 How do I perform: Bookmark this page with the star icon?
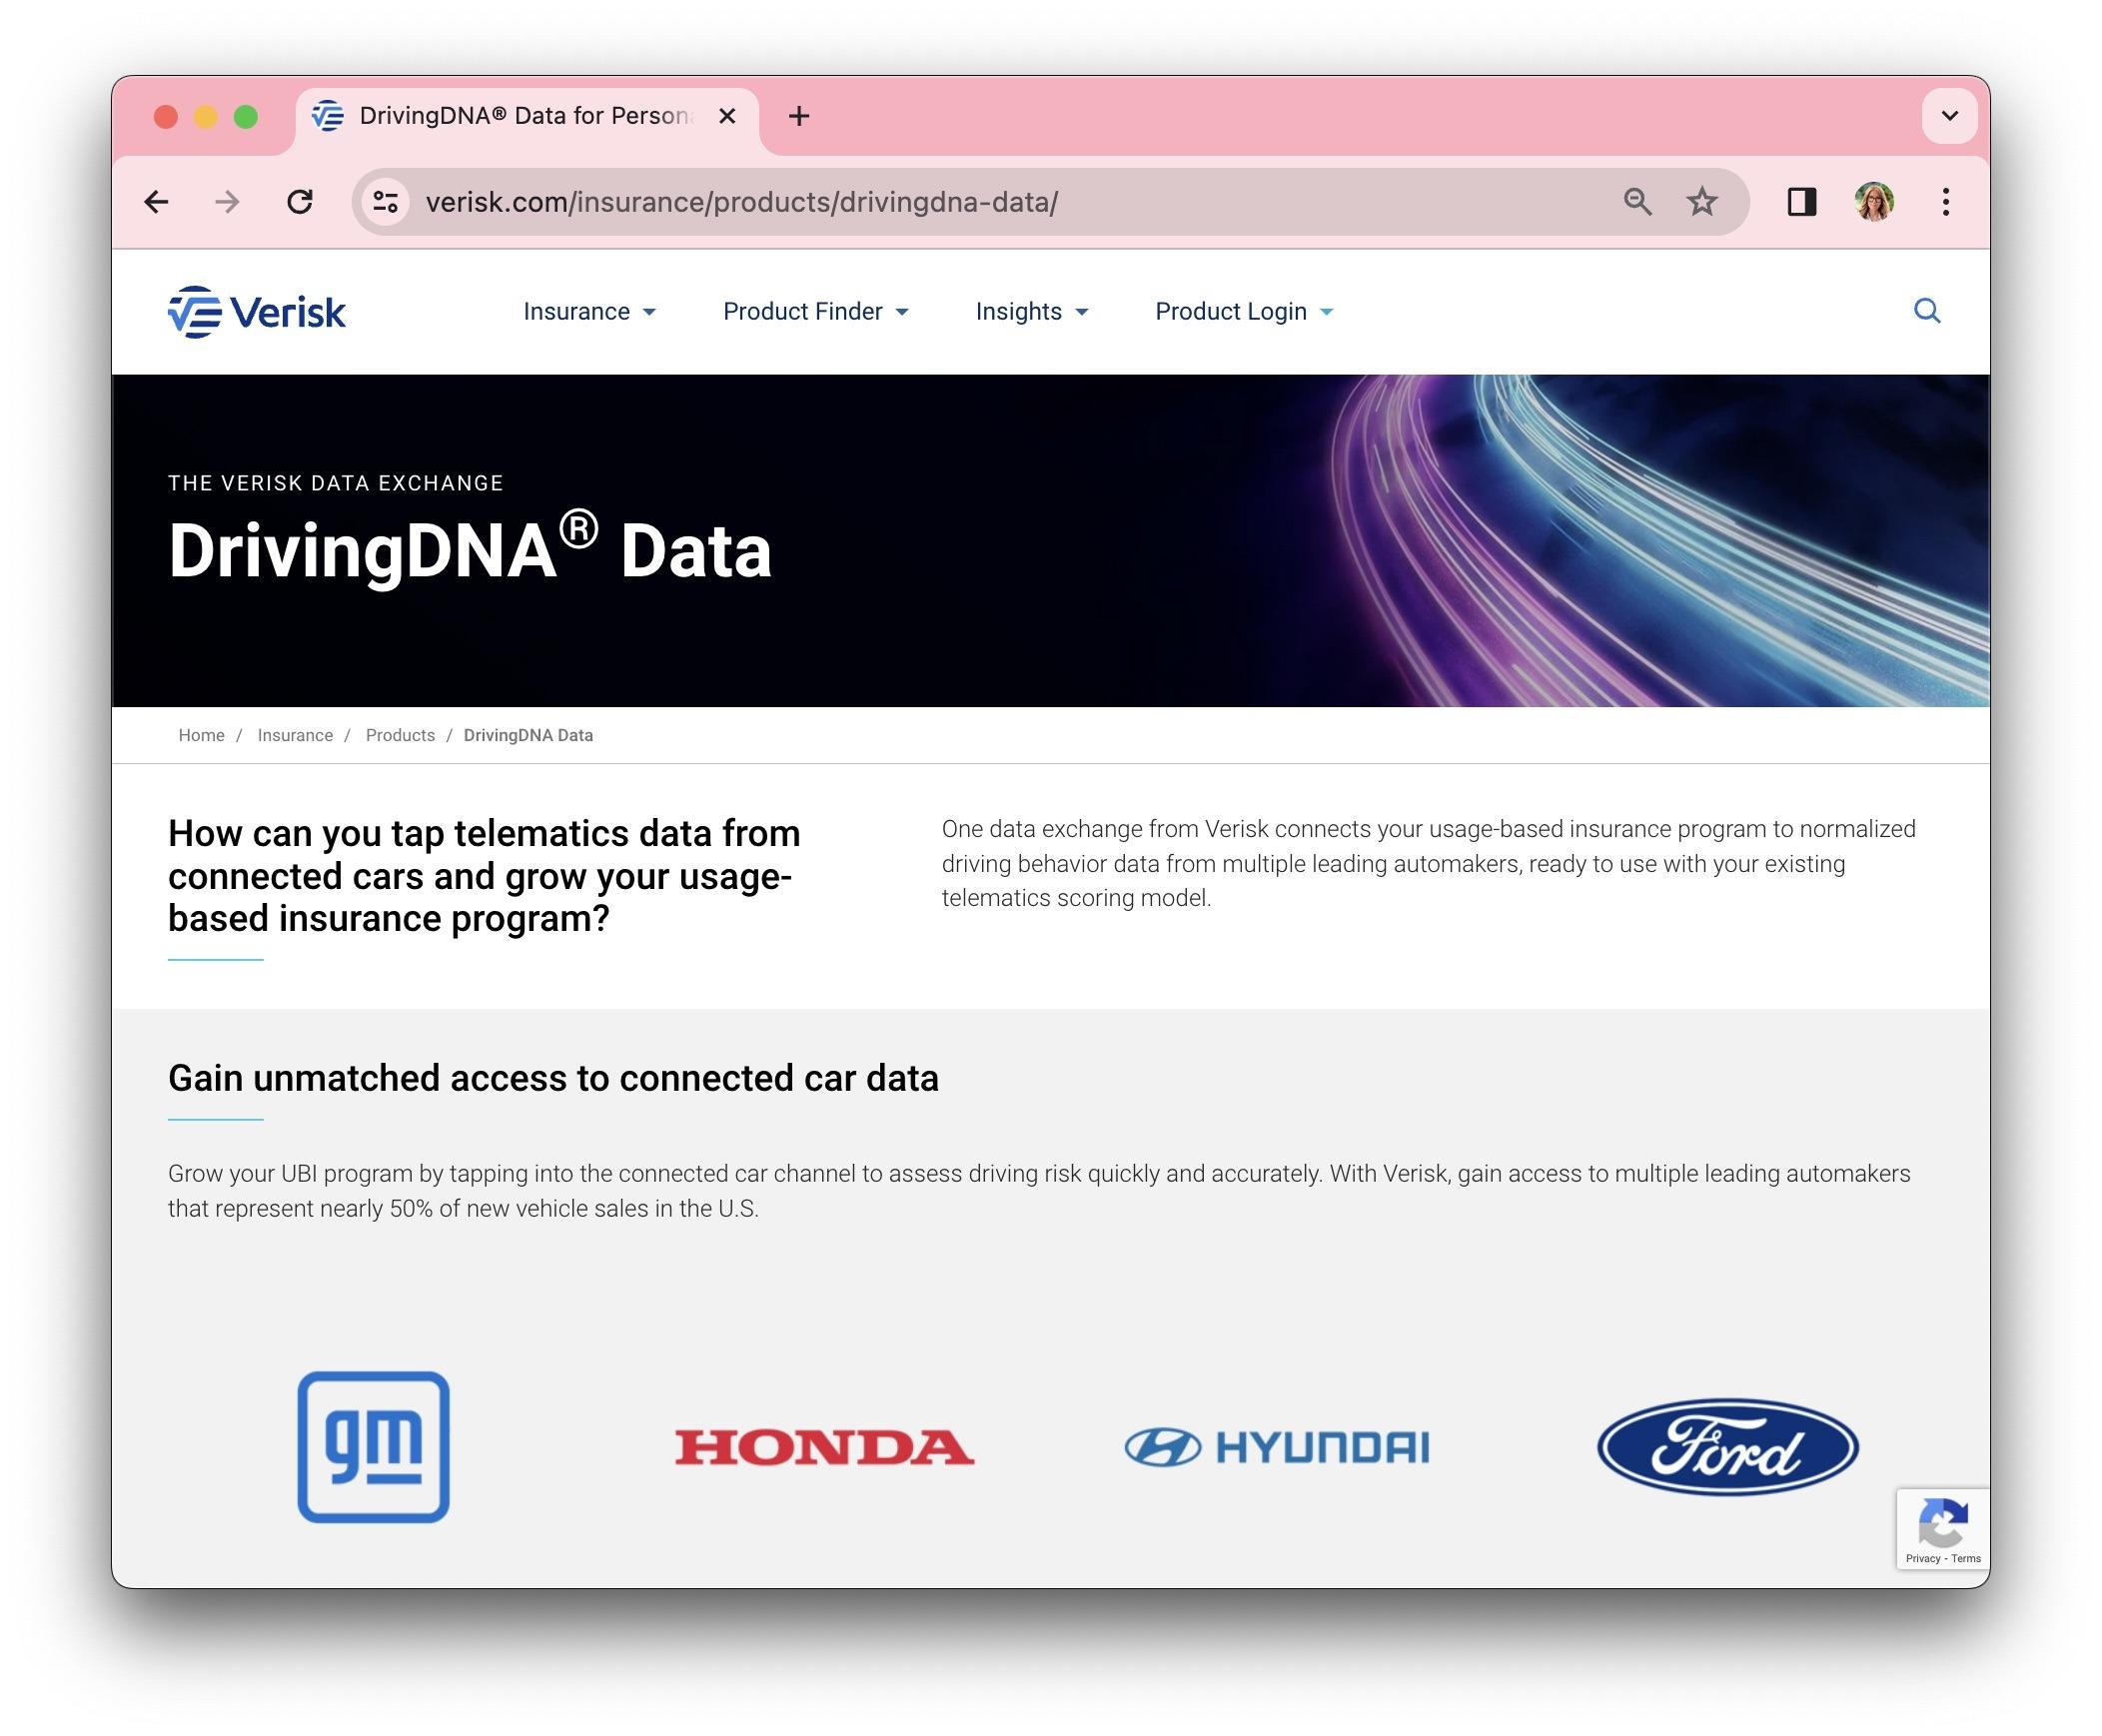pos(1702,202)
